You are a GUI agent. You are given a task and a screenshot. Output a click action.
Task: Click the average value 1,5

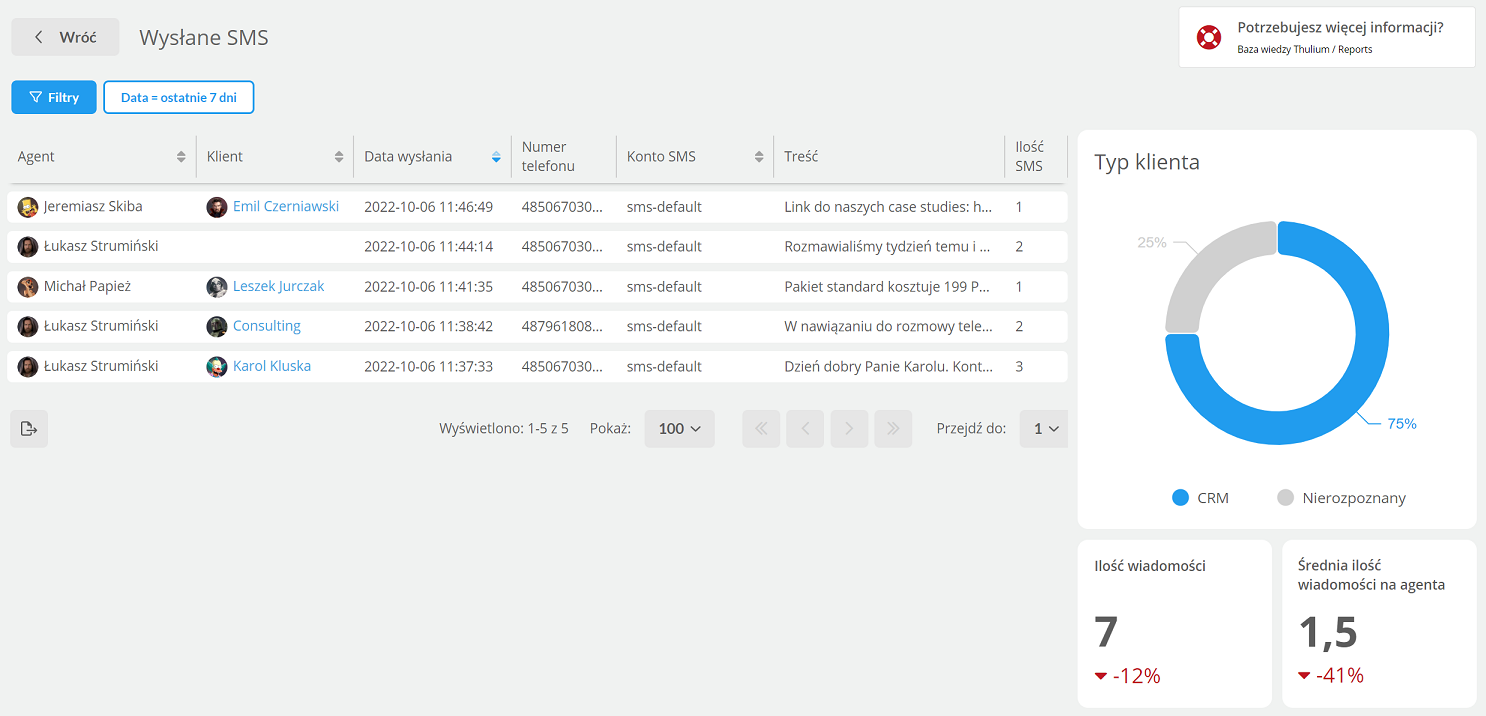point(1328,632)
